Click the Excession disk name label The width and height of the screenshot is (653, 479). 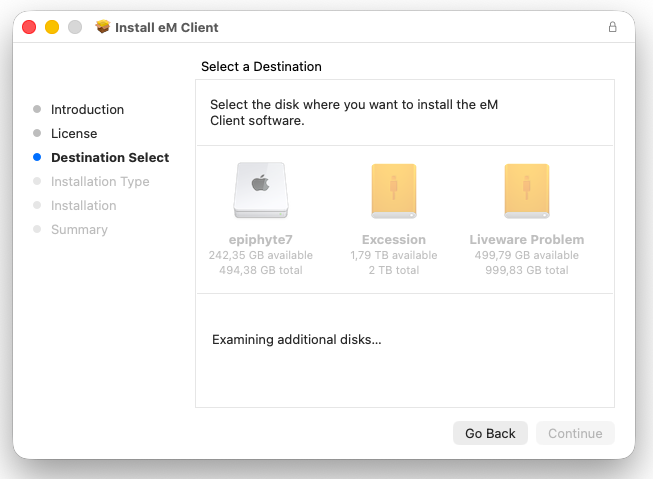393,240
